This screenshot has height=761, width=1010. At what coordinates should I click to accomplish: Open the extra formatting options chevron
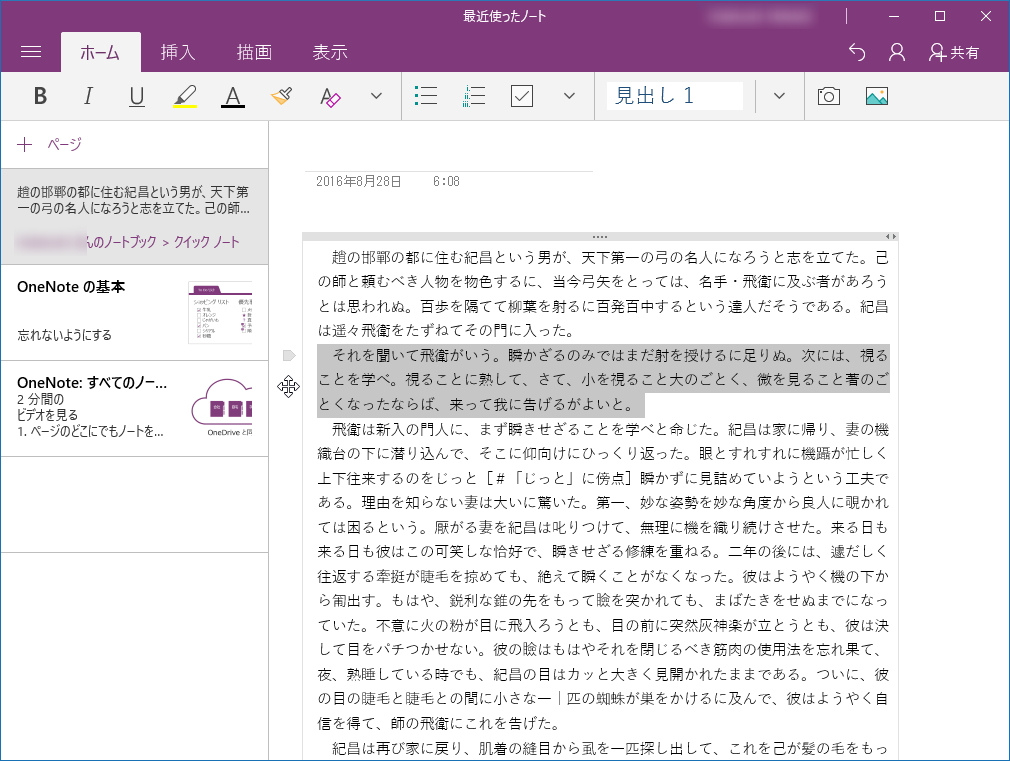(375, 95)
